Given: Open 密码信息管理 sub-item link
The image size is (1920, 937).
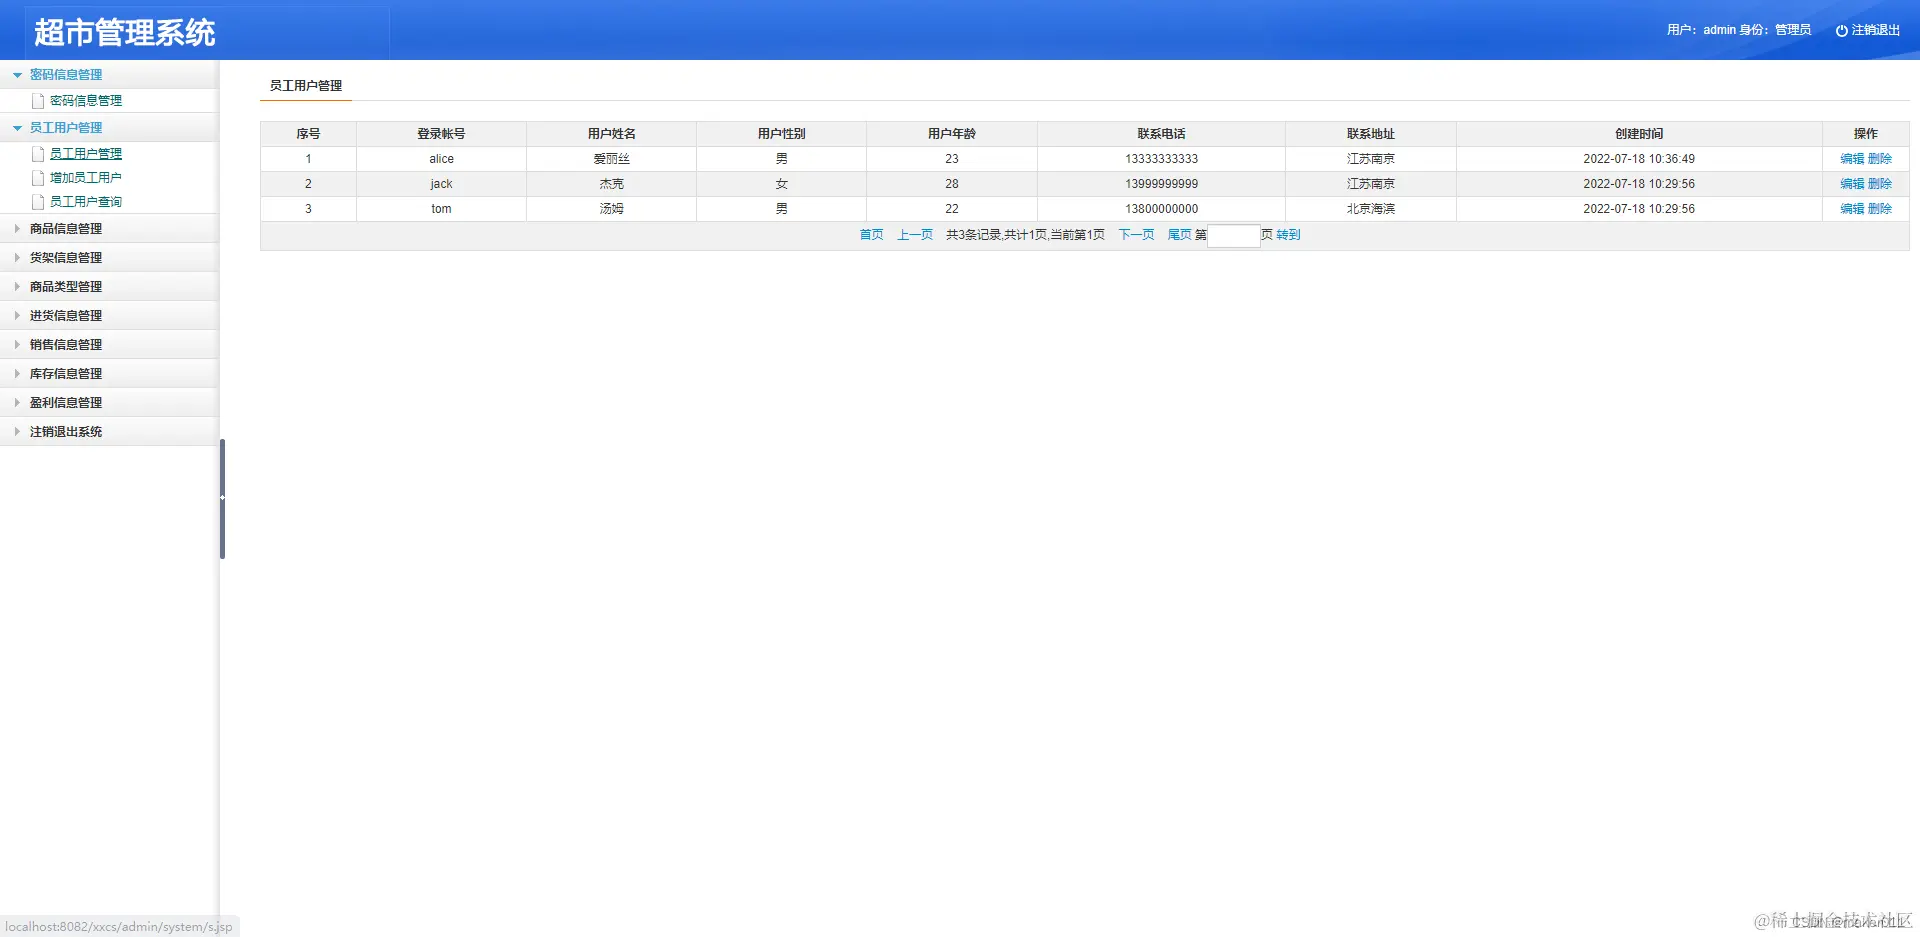Looking at the screenshot, I should click(x=86, y=101).
